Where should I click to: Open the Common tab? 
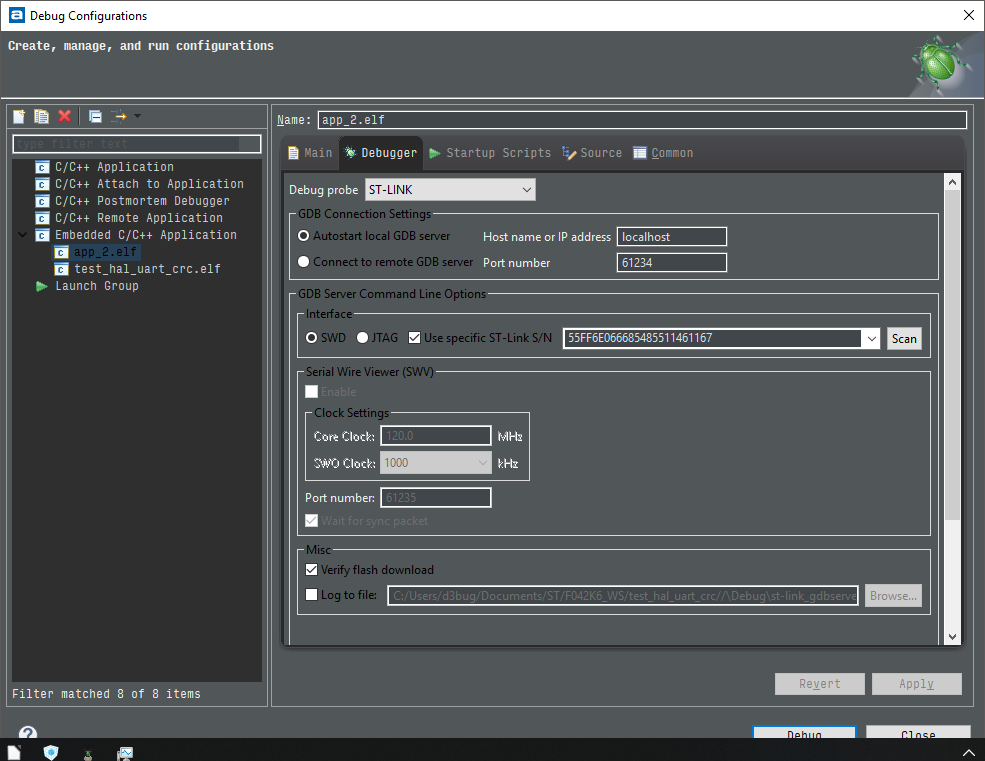point(663,153)
